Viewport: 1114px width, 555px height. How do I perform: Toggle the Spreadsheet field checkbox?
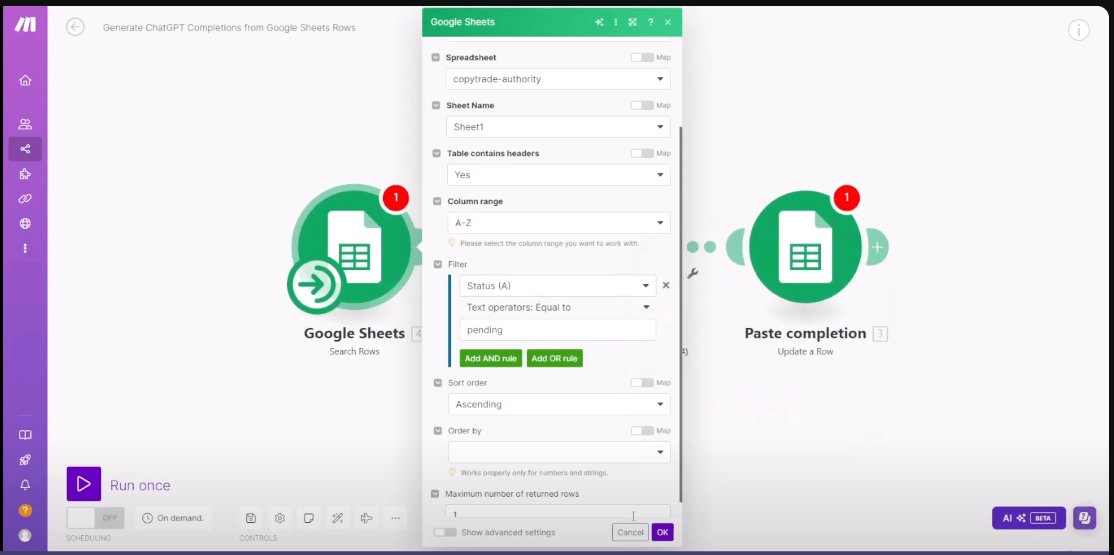(436, 58)
